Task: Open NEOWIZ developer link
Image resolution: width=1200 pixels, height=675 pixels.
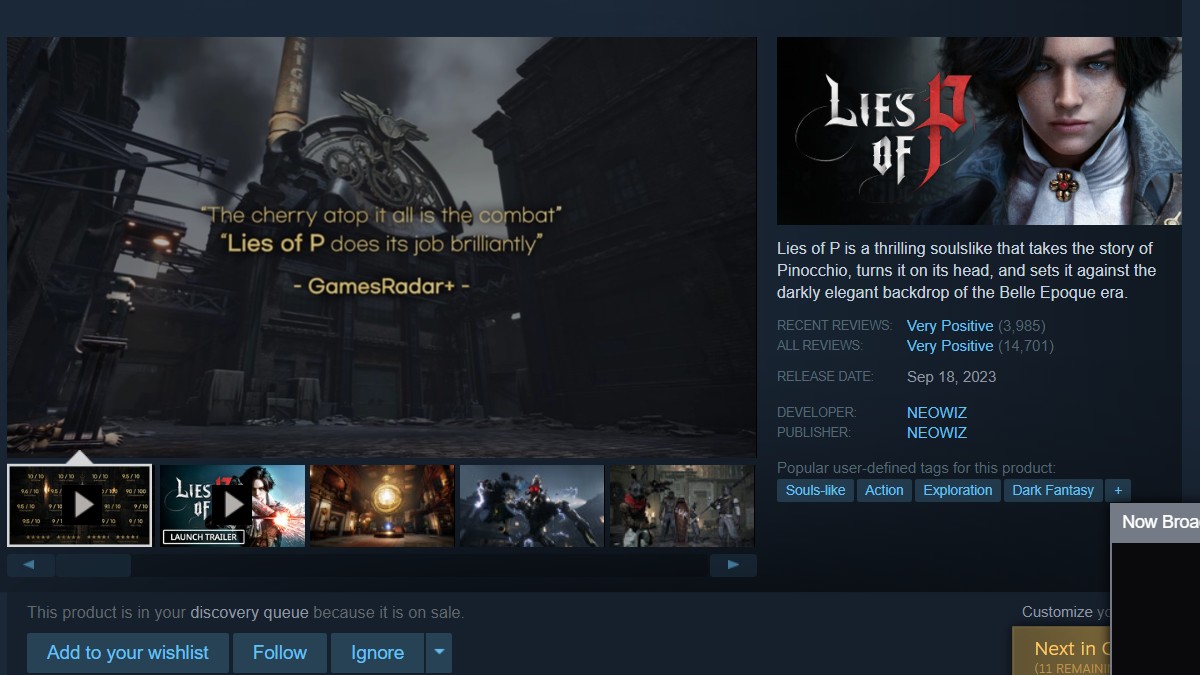Action: click(x=936, y=412)
